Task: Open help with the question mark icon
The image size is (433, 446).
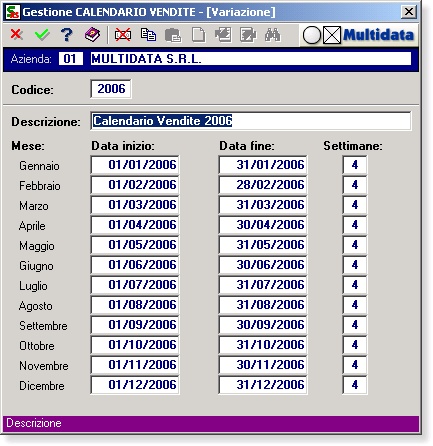Action: 67,34
